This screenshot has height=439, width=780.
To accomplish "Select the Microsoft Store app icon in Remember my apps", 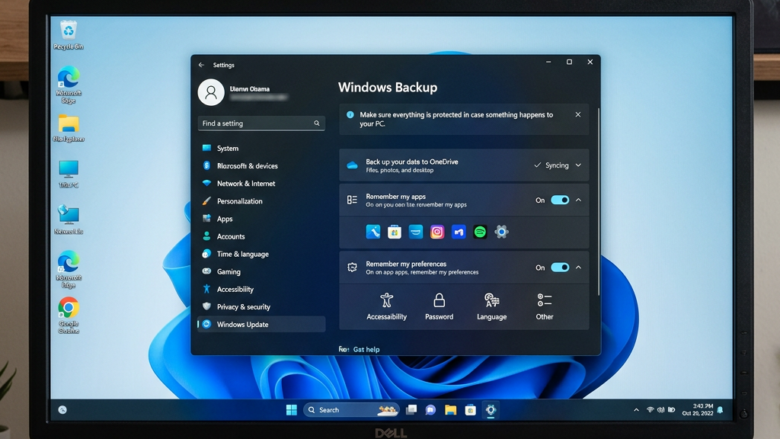I will point(394,232).
